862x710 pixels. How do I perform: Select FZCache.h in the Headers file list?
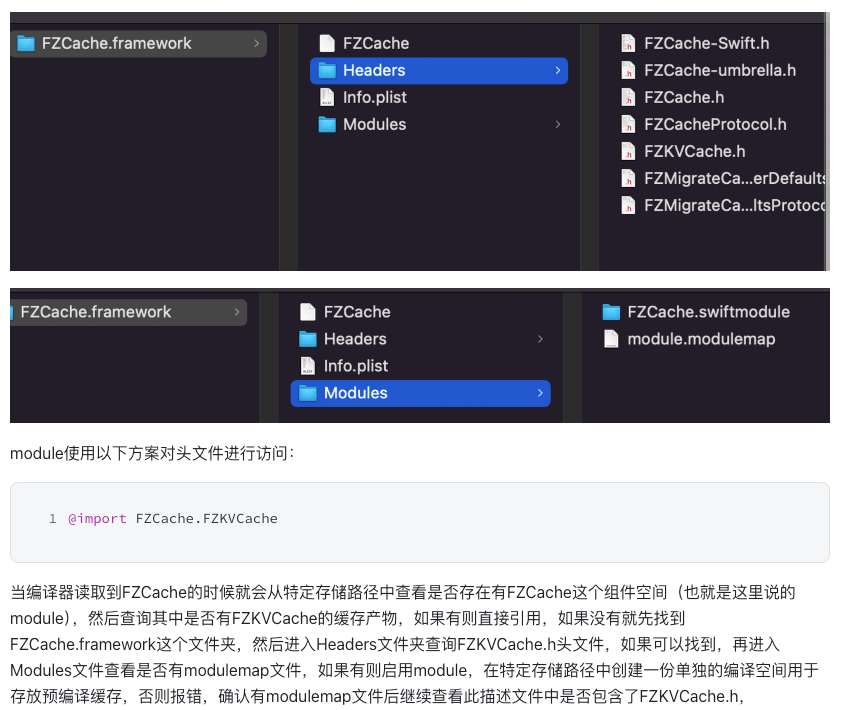(684, 97)
